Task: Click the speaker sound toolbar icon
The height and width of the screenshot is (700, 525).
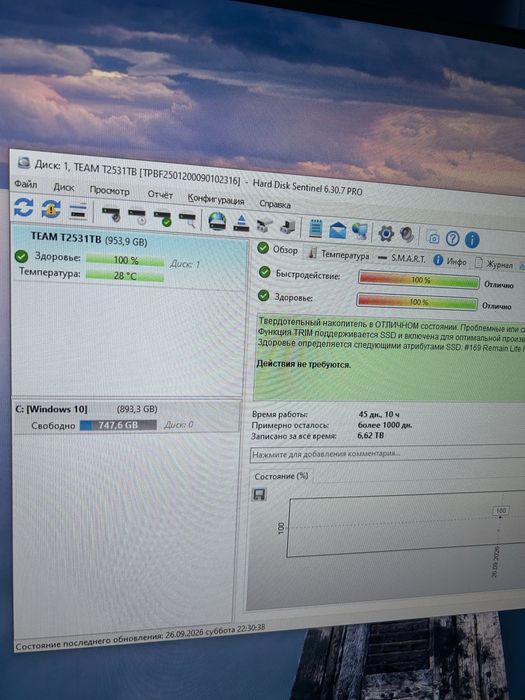Action: coord(407,234)
